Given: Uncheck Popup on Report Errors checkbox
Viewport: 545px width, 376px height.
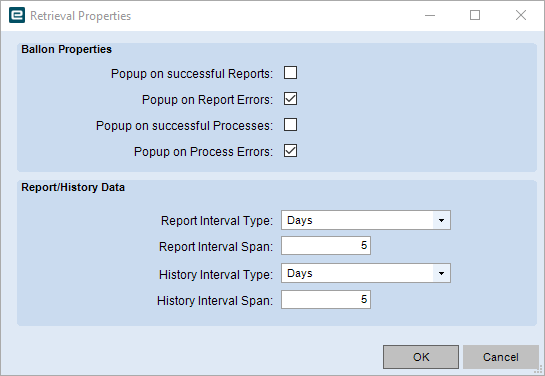Looking at the screenshot, I should 290,99.
